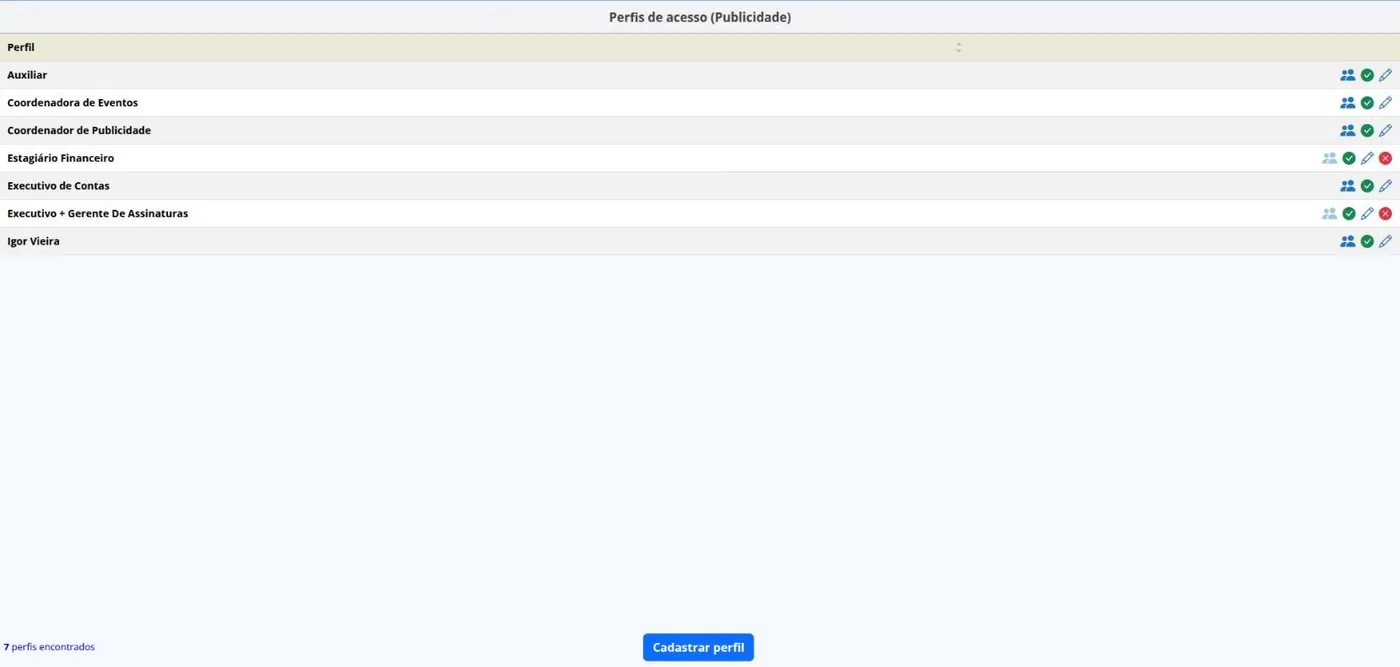The height and width of the screenshot is (667, 1400).
Task: Toggle green check for Coordenador de Publicidade
Action: tap(1367, 131)
